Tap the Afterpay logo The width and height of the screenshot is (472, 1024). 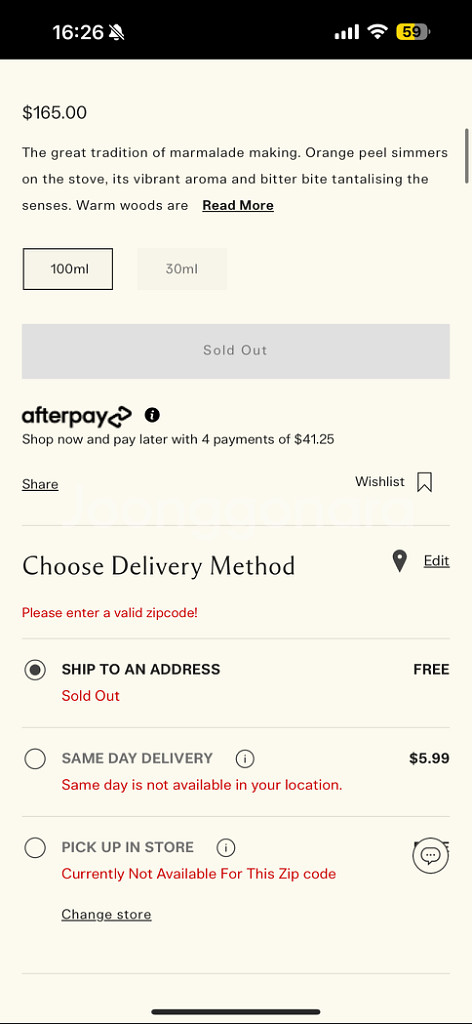point(77,415)
